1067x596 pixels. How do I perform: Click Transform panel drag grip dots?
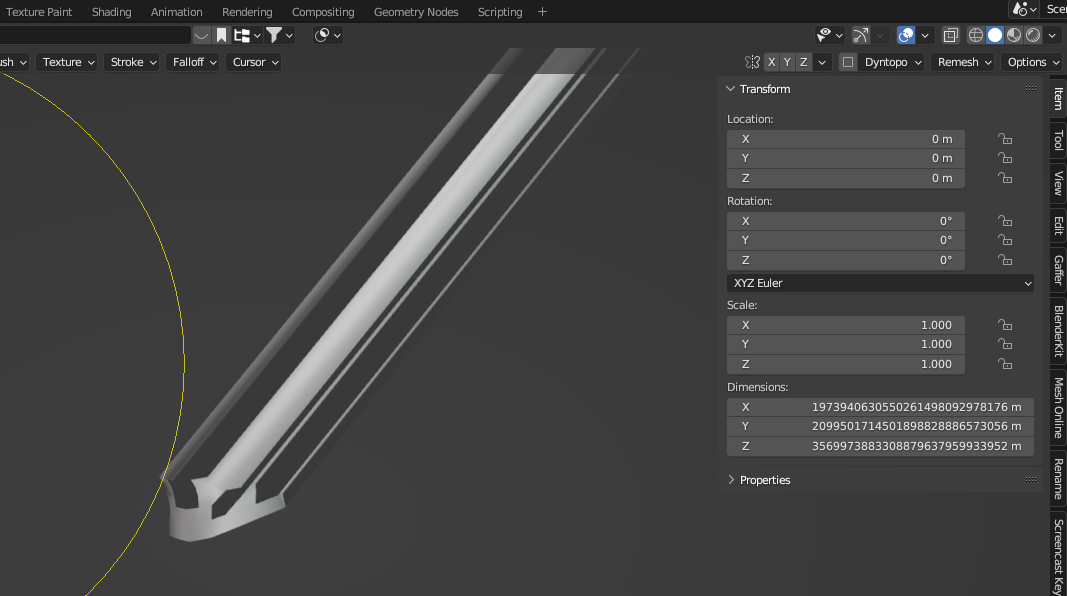[1031, 88]
